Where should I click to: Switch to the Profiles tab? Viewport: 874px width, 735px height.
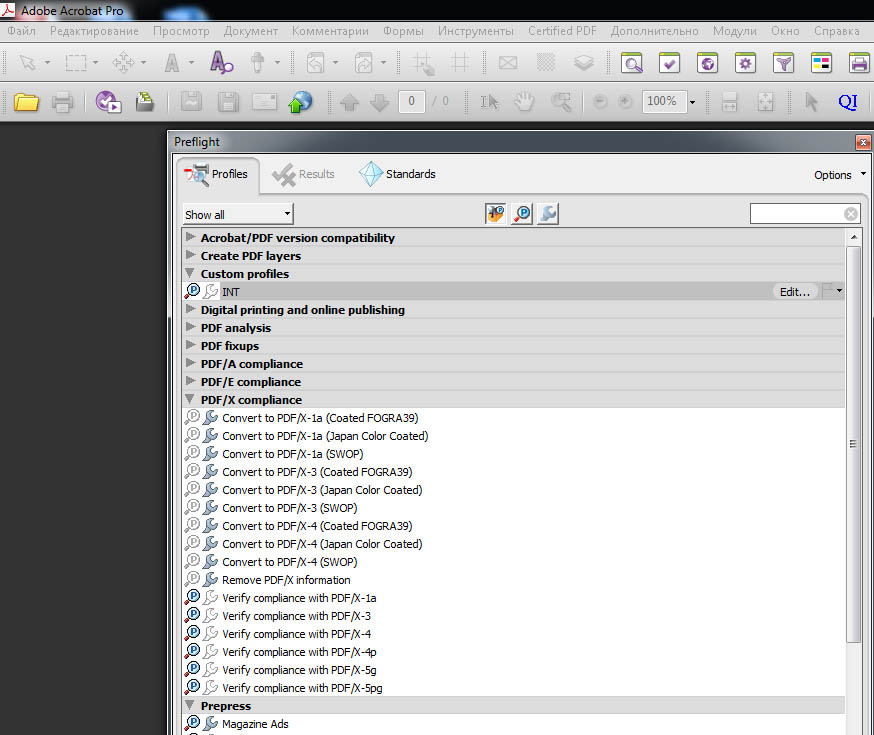[x=218, y=174]
